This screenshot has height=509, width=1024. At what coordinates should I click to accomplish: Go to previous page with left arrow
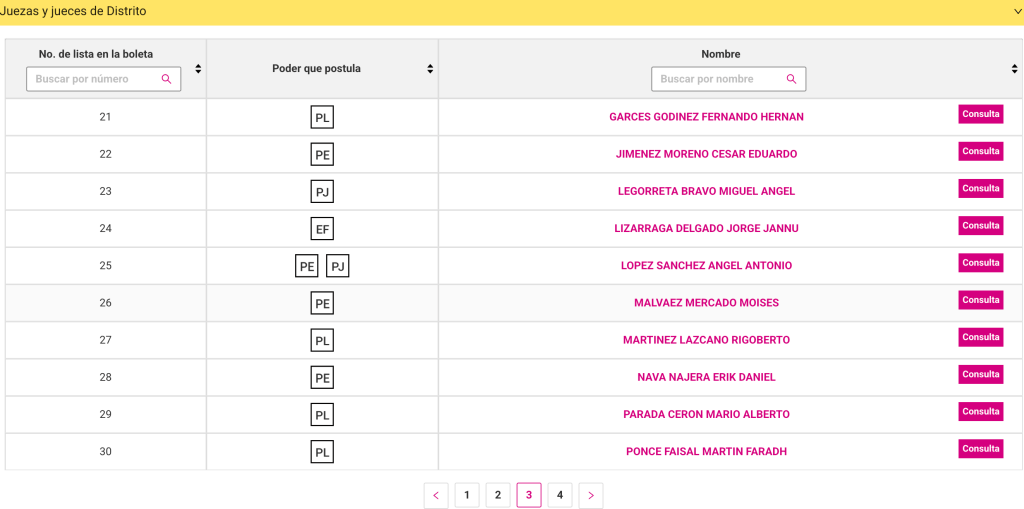436,495
